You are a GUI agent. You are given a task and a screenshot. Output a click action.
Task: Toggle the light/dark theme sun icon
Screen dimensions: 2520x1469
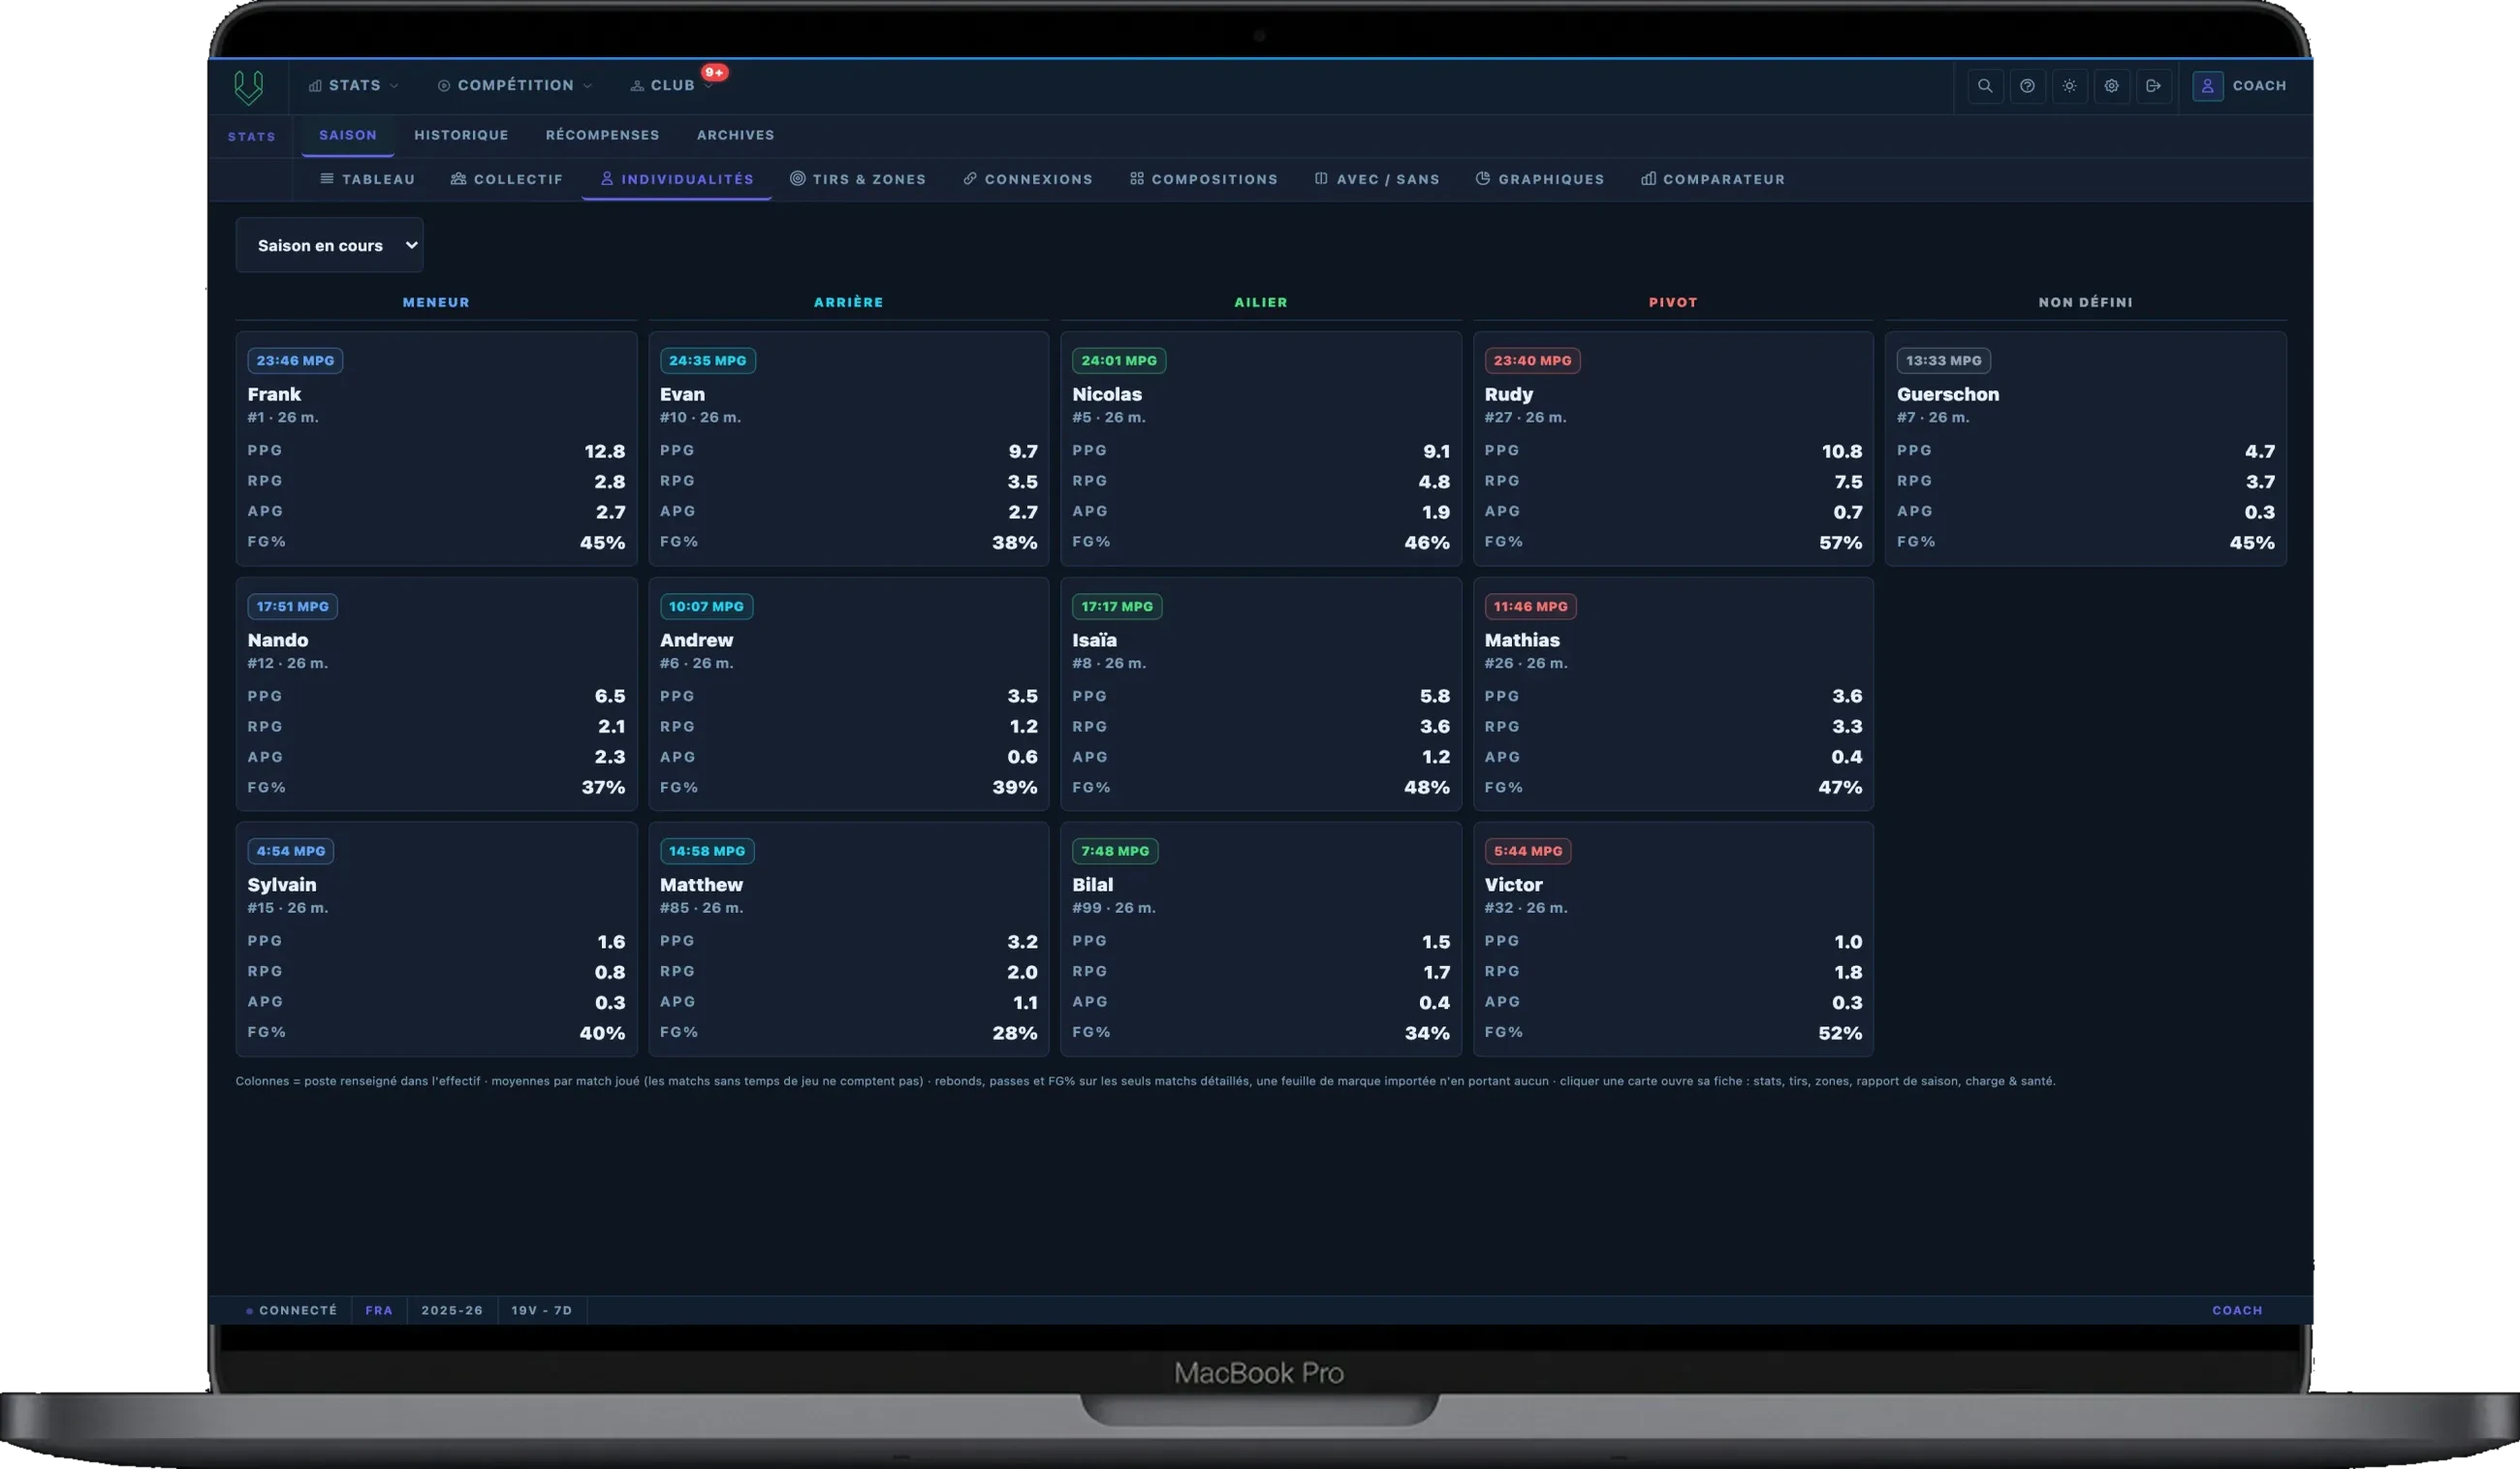click(x=2069, y=86)
